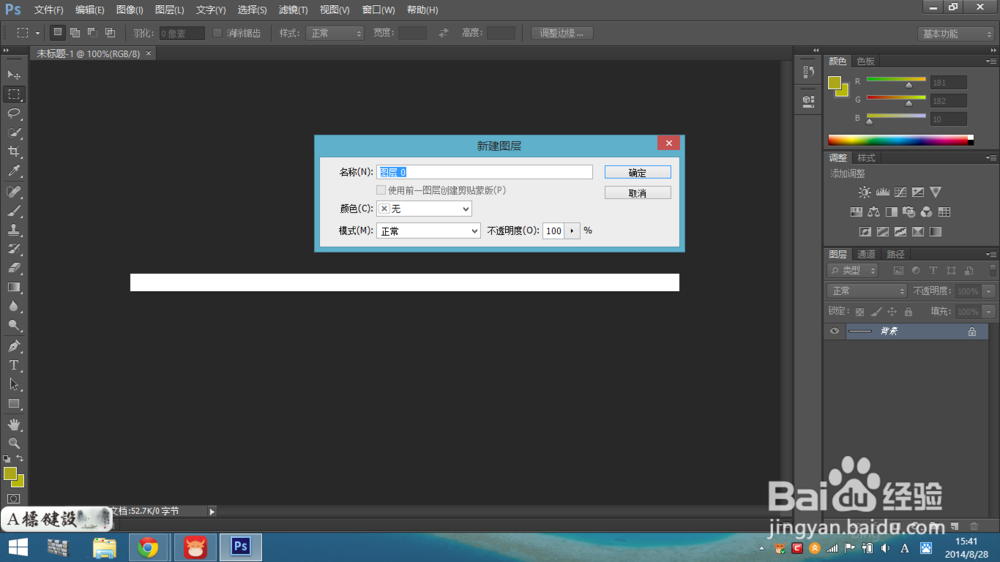Select the Eraser tool

[14, 268]
